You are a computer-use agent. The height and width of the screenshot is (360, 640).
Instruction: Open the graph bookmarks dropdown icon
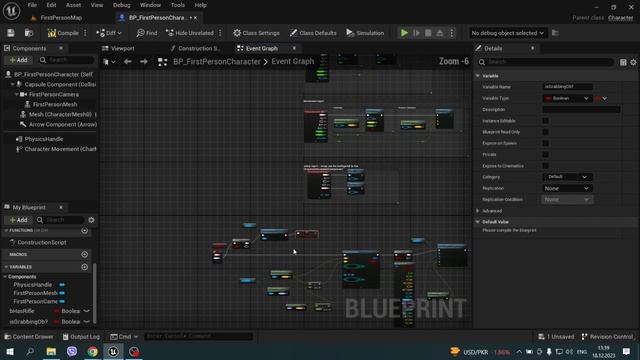pos(109,62)
